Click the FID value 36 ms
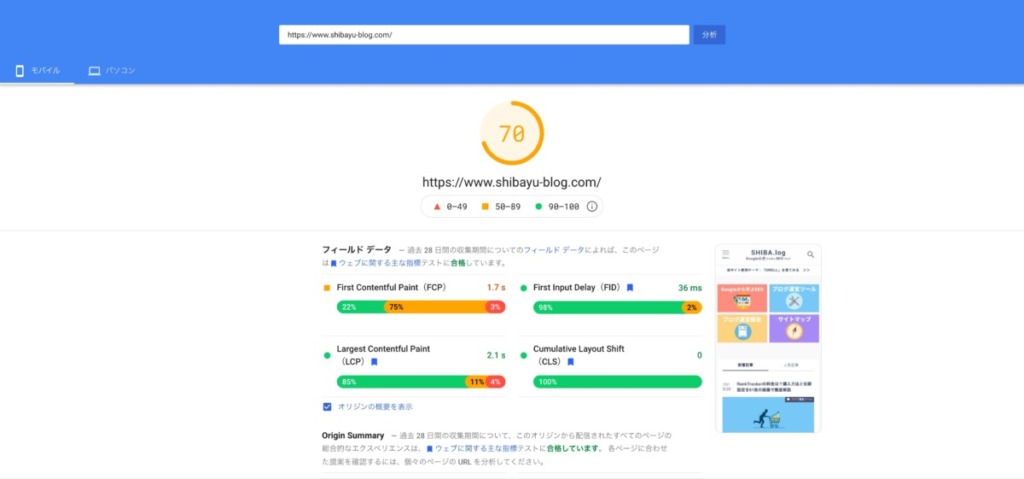 coord(690,288)
